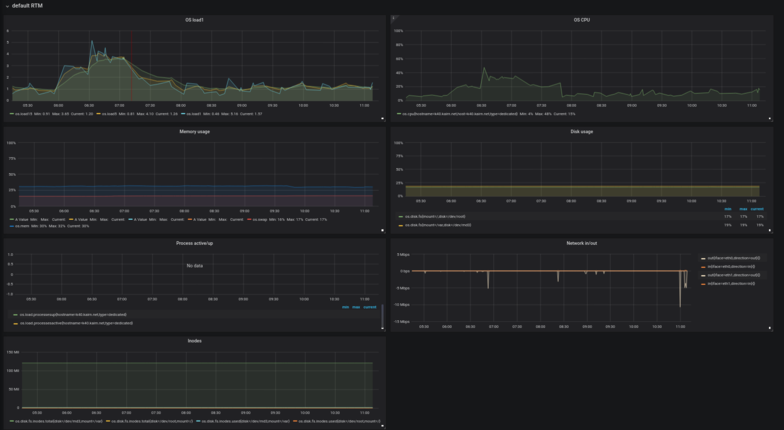The width and height of the screenshot is (784, 430).
Task: Collapse the default RTM row chevron
Action: (7, 6)
